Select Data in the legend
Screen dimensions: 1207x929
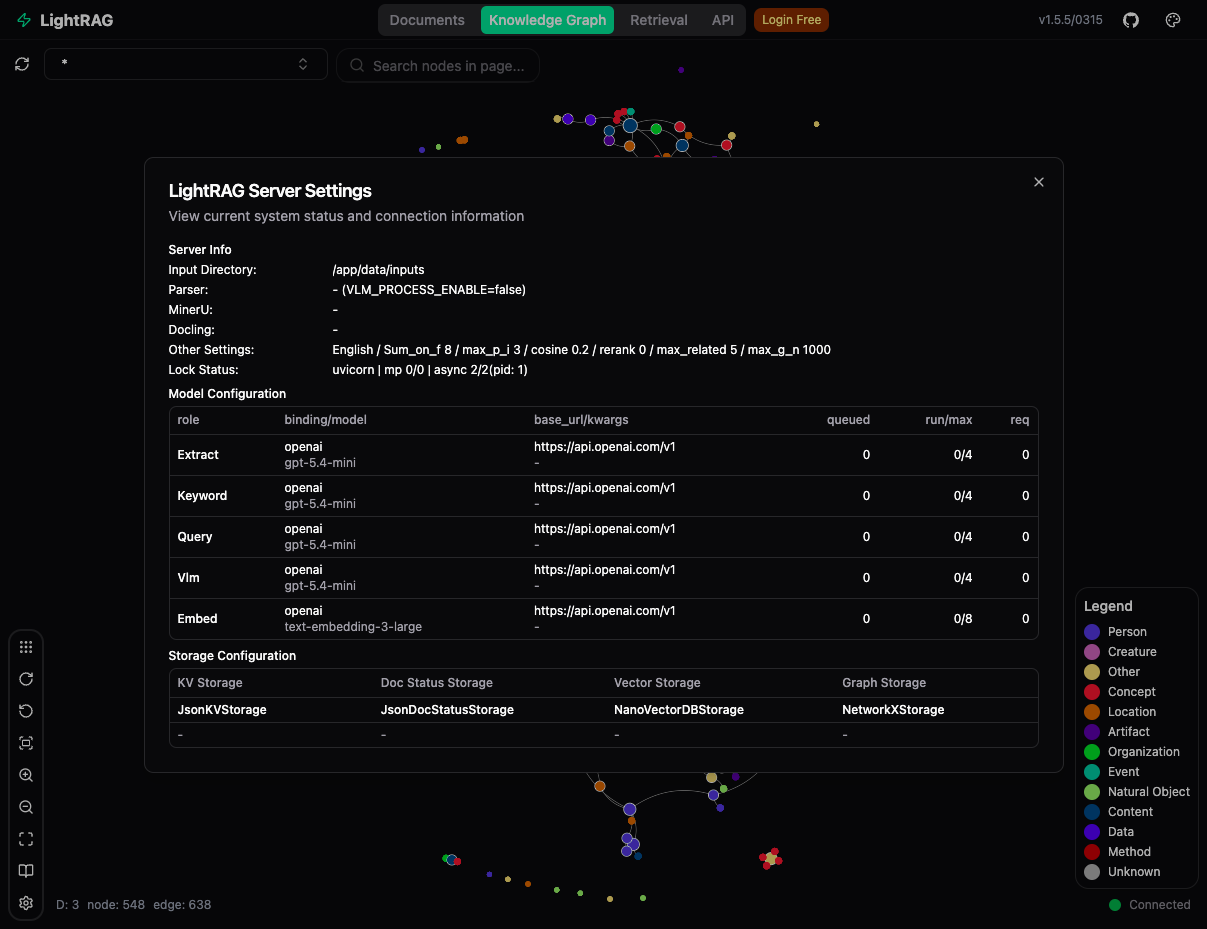(1121, 832)
